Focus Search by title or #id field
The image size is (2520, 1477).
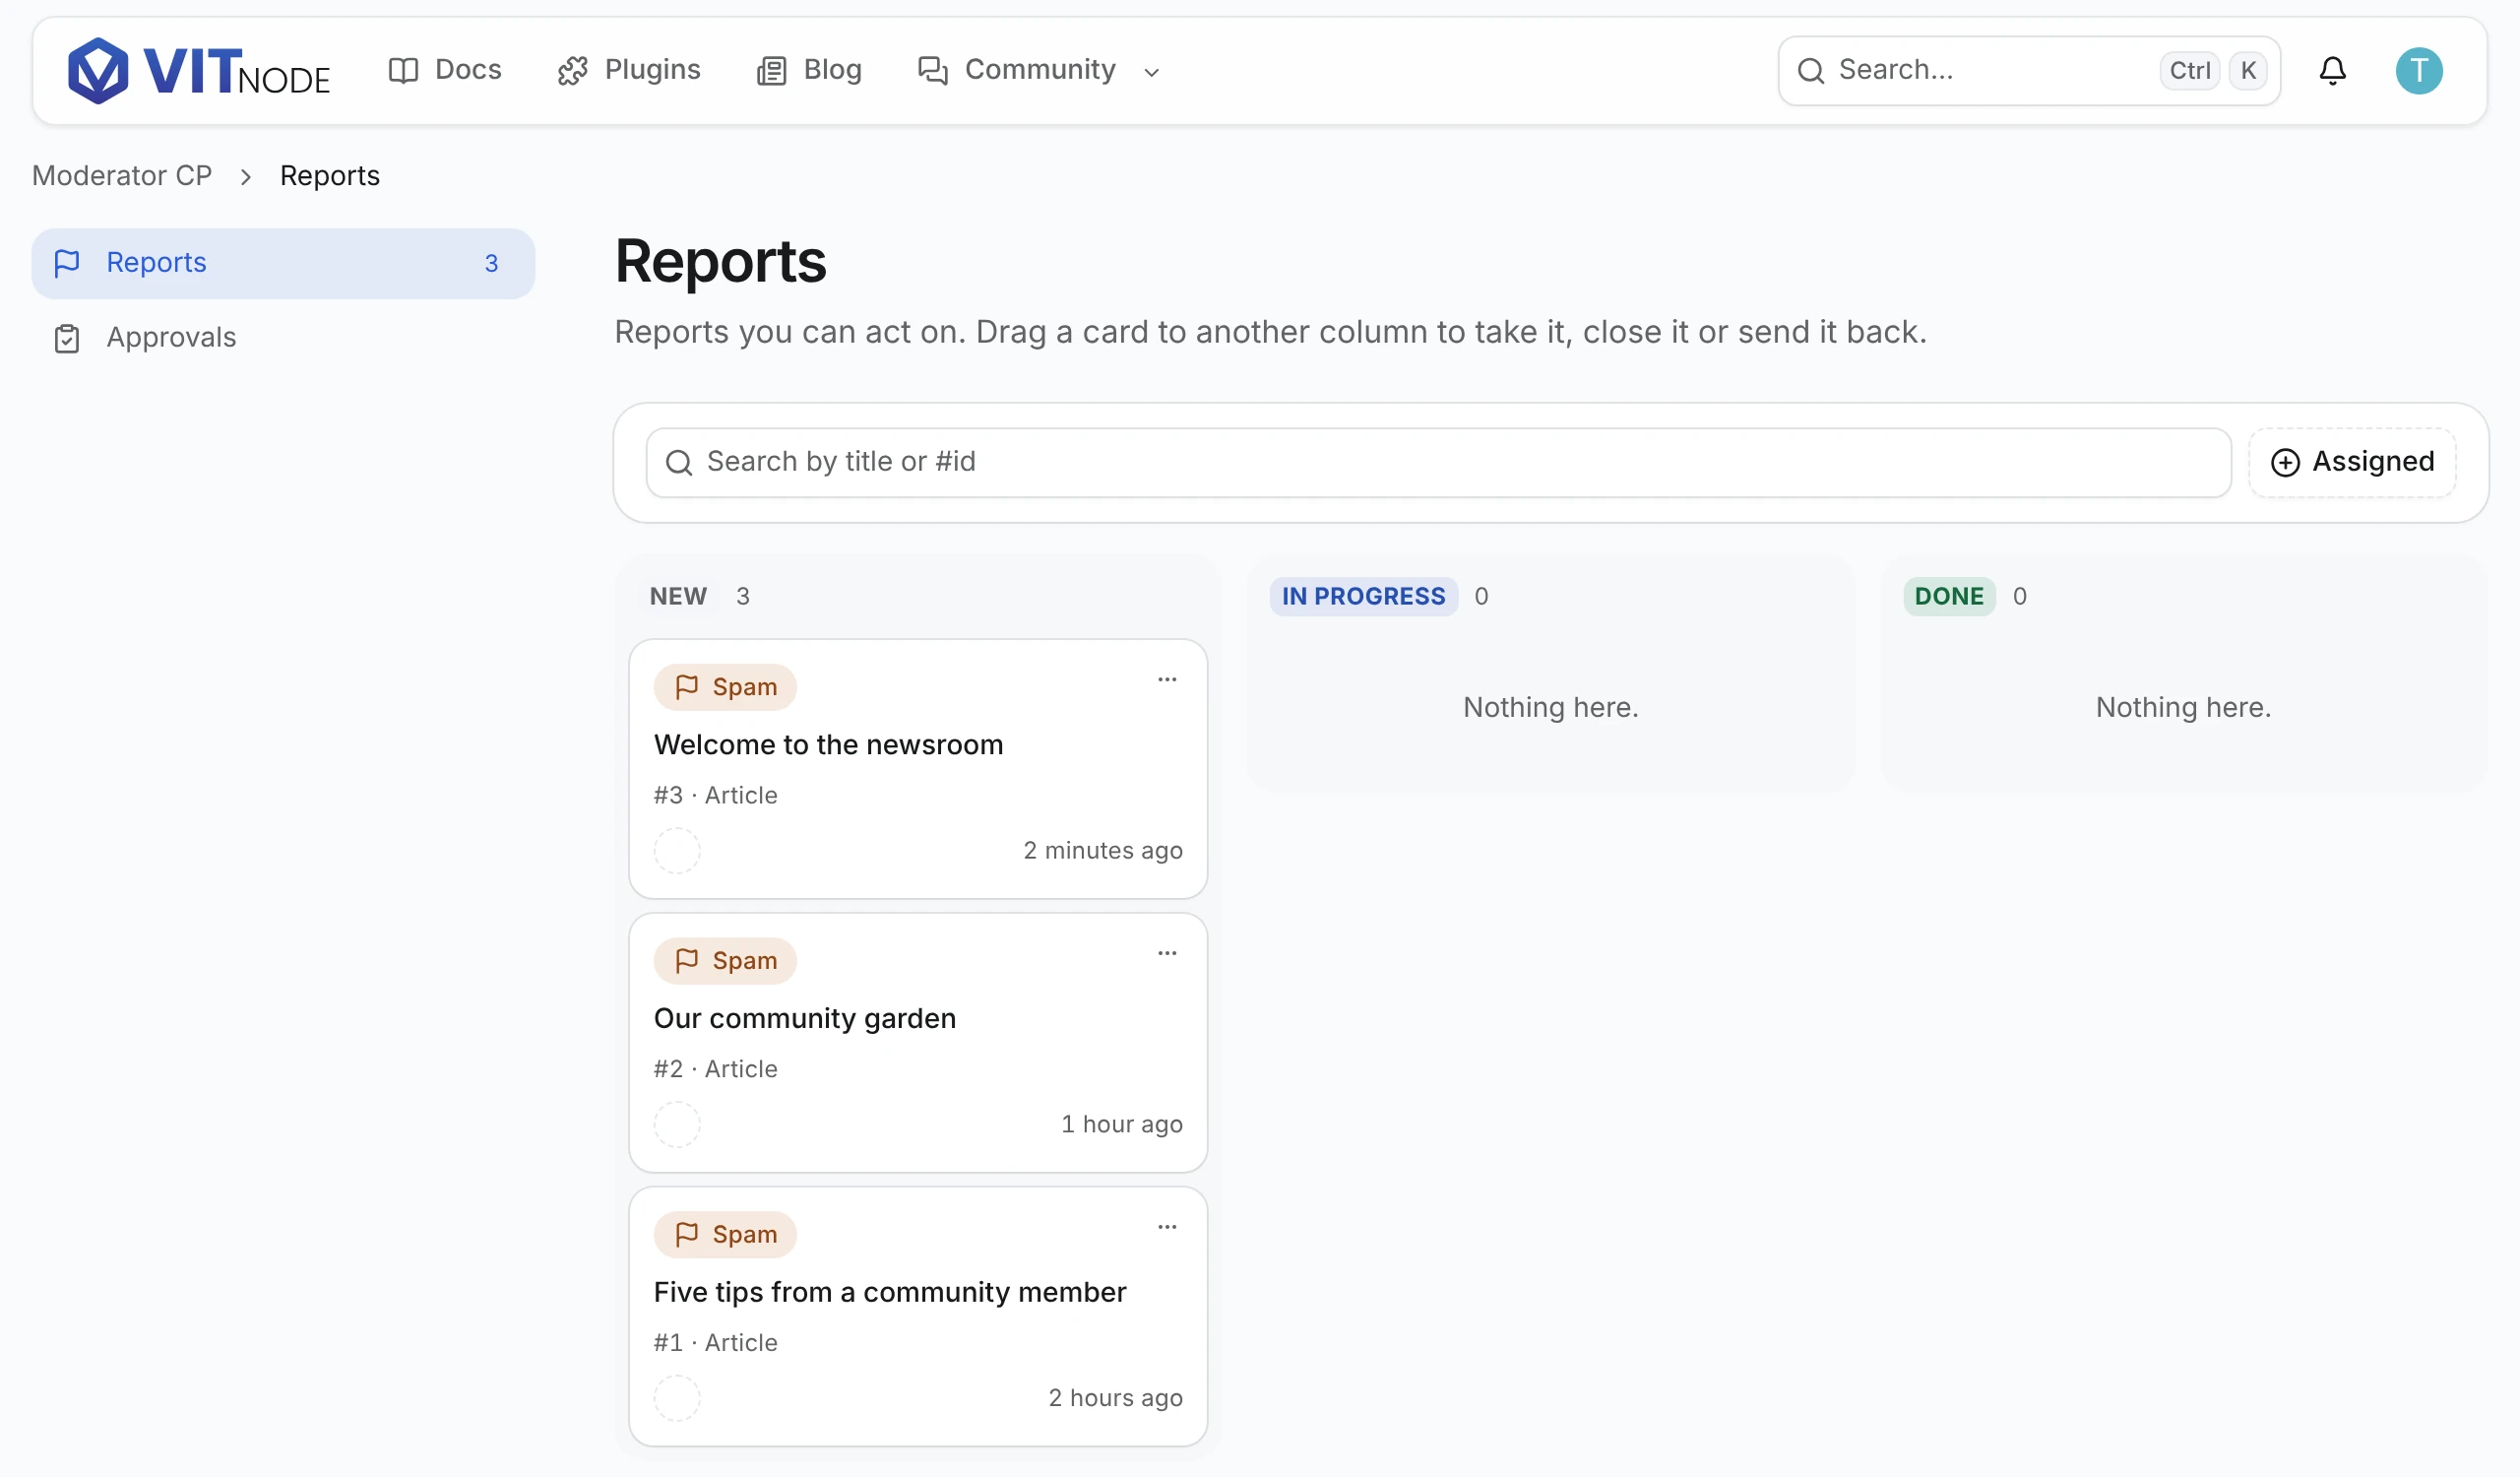pyautogui.click(x=1438, y=462)
